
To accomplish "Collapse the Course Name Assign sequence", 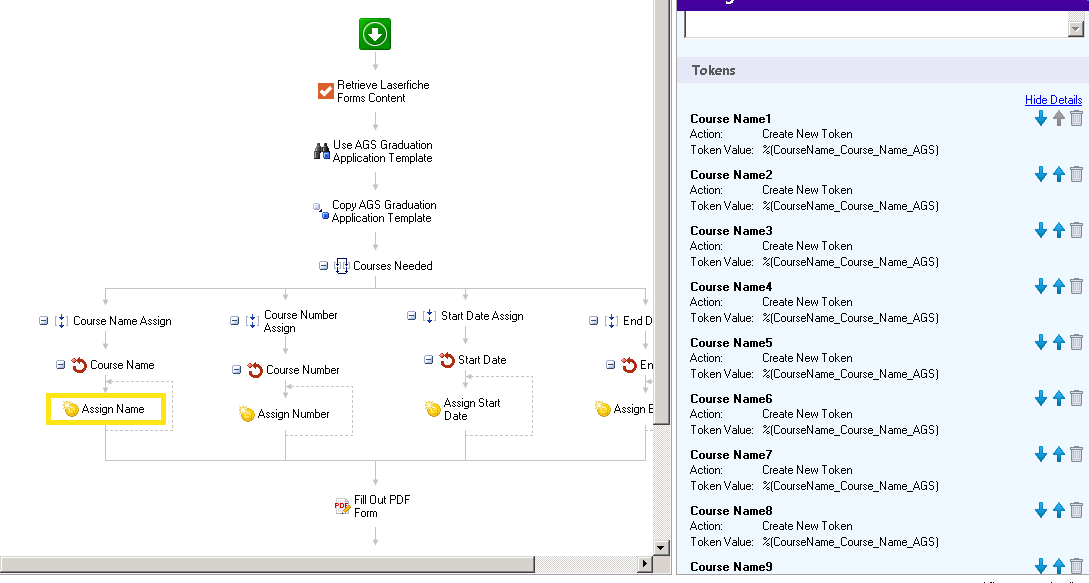I will [x=43, y=321].
